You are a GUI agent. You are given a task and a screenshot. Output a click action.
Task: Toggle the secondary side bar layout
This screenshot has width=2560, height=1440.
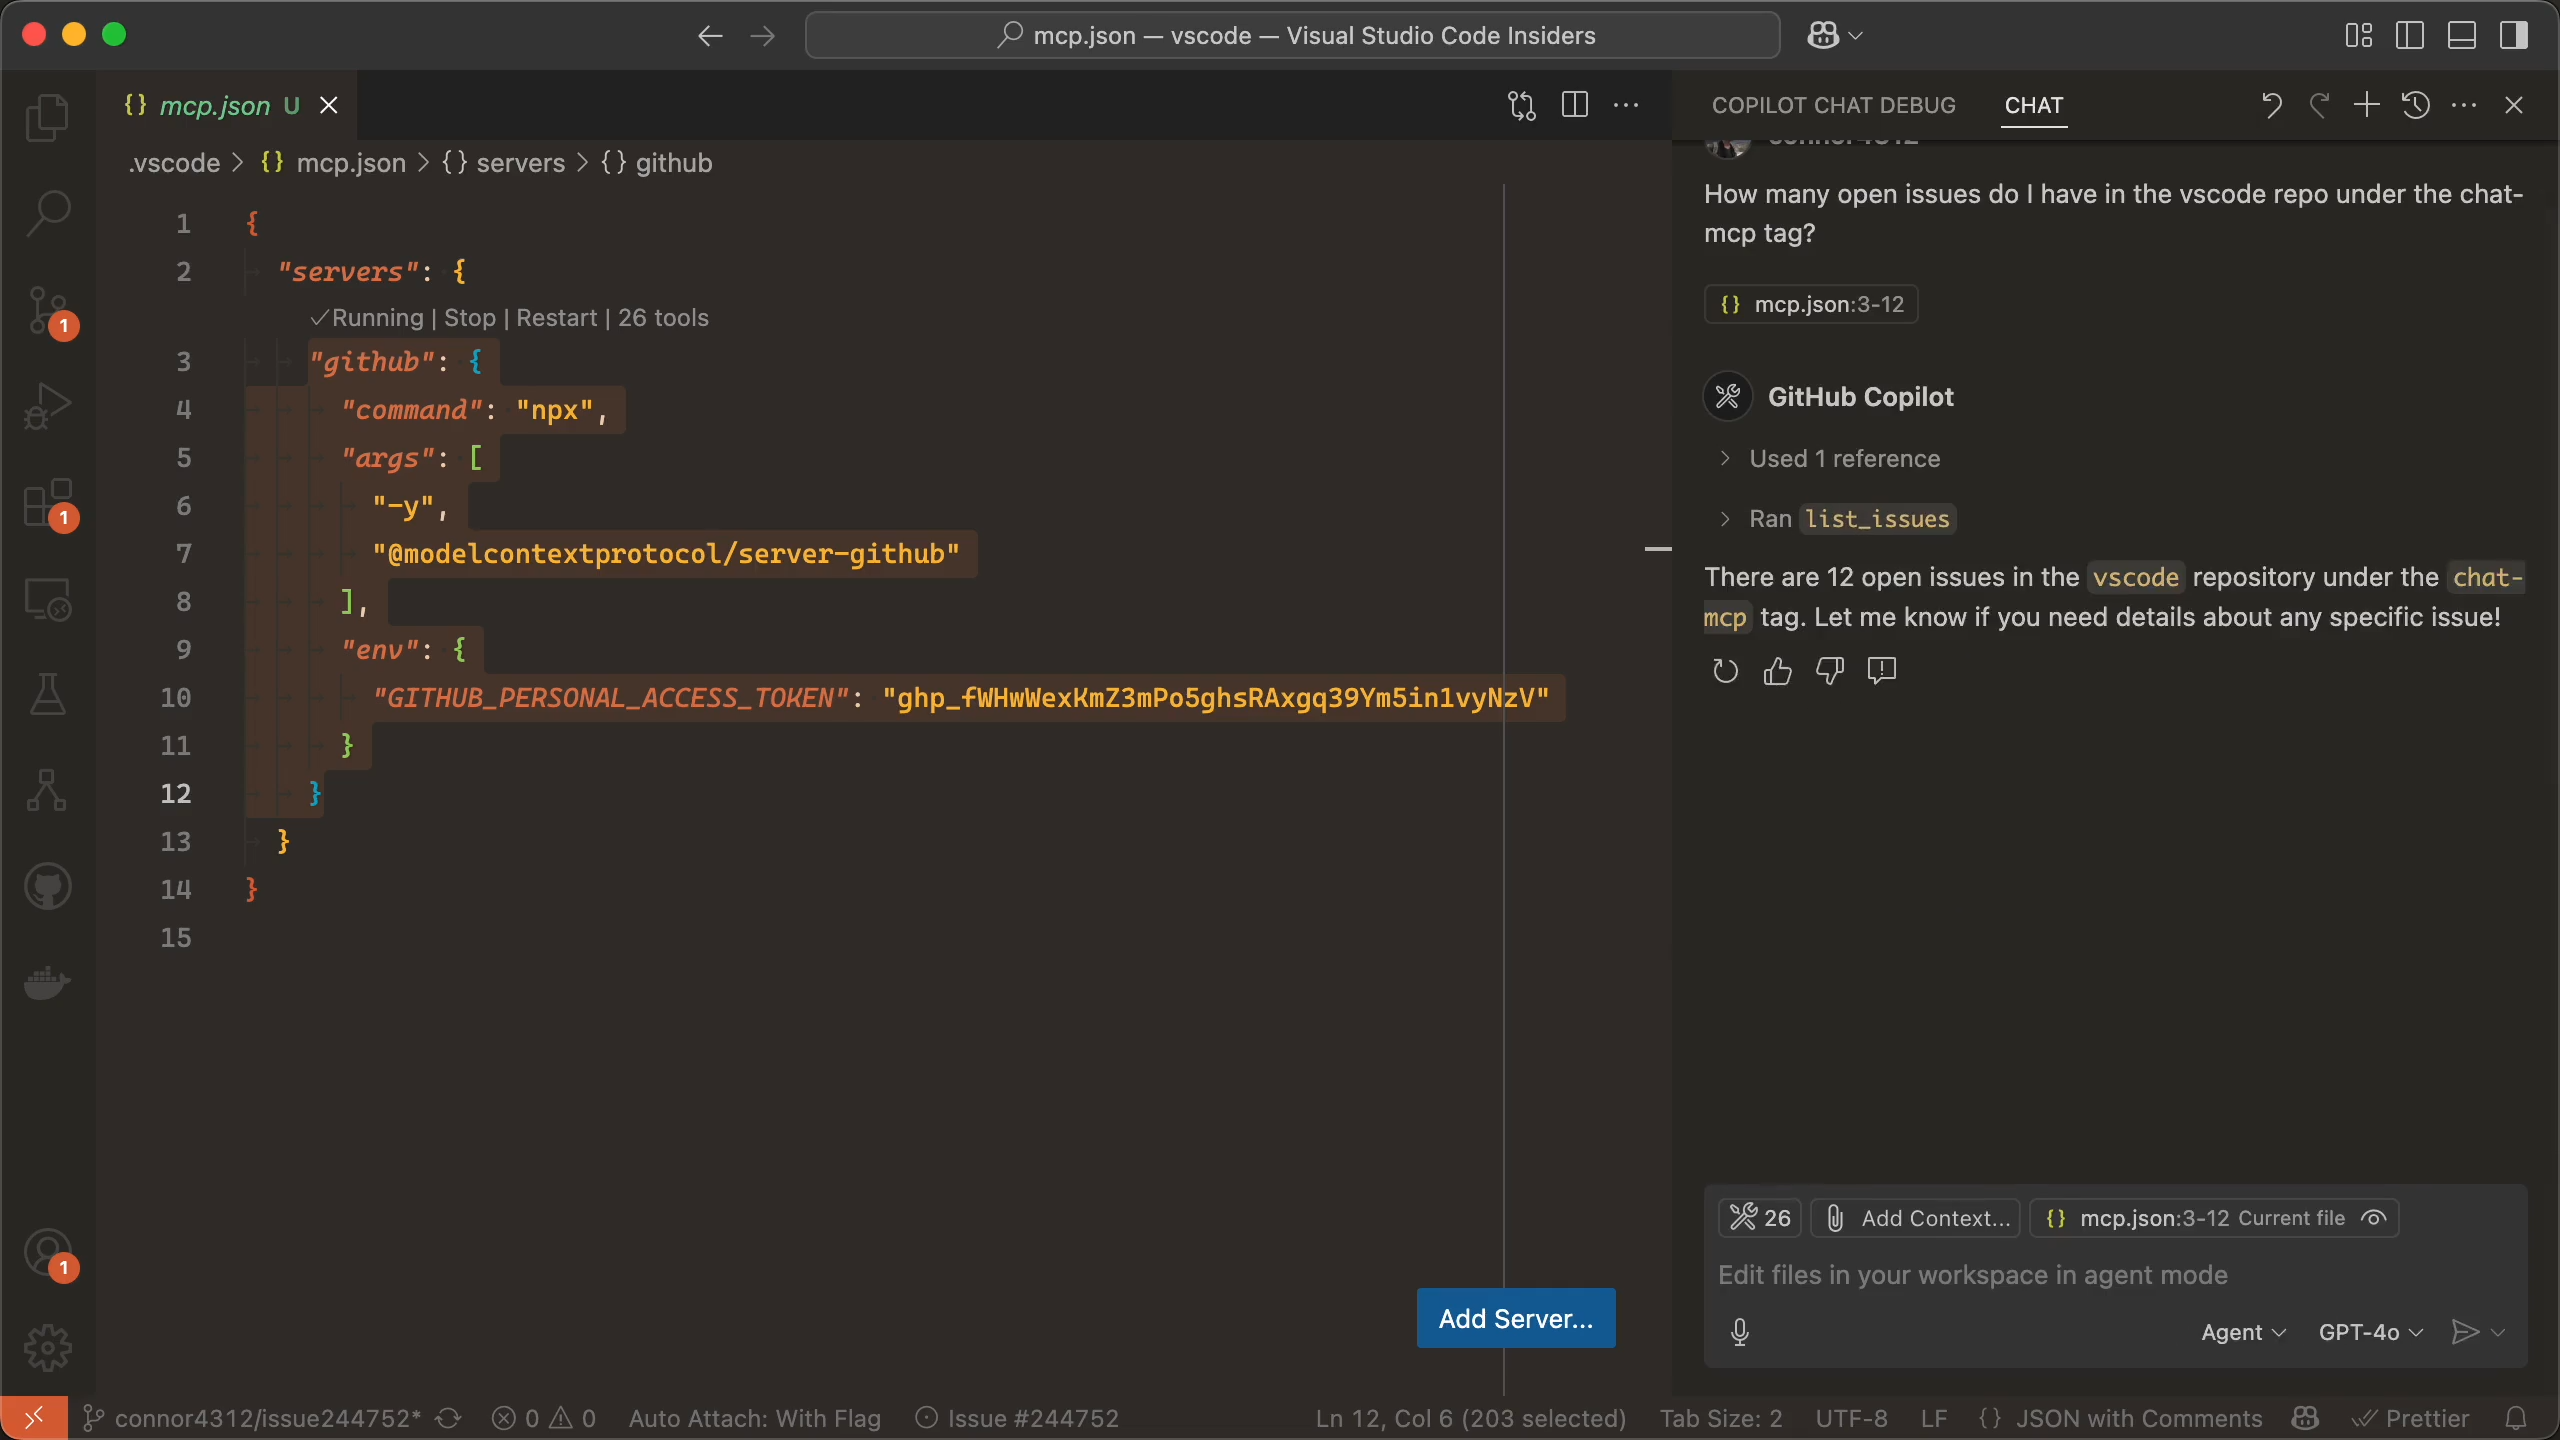tap(2513, 35)
